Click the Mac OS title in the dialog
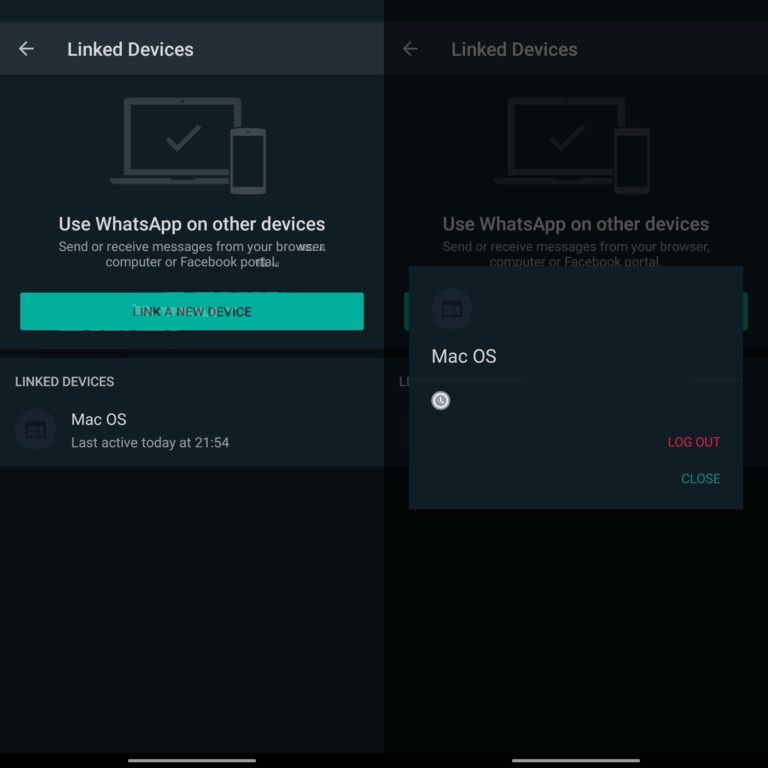Image resolution: width=768 pixels, height=768 pixels. (464, 356)
